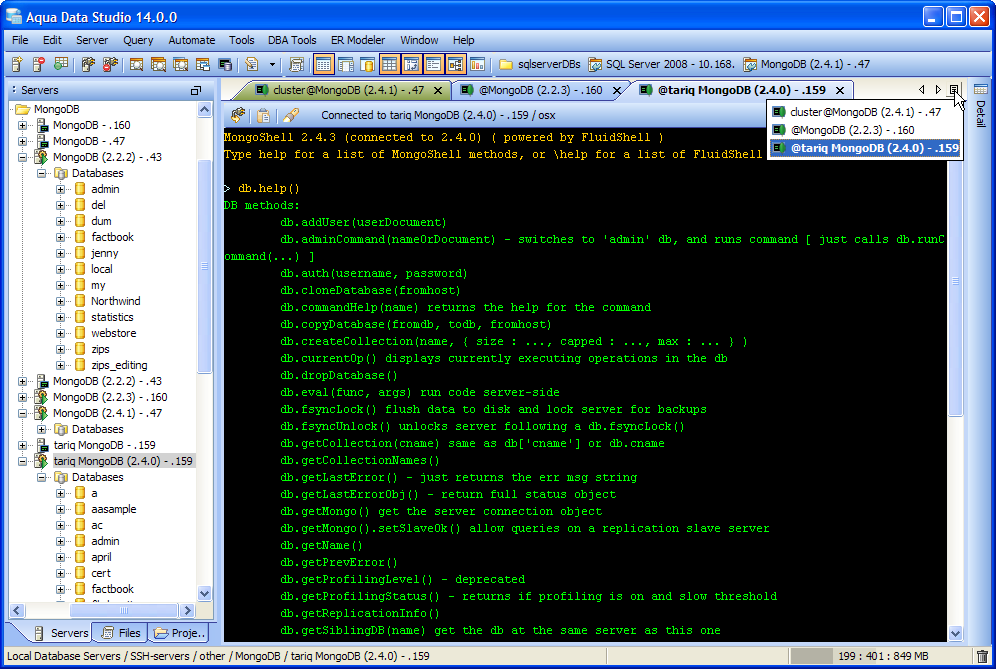Click the script editor pencil-on-page toolbar icon
The width and height of the screenshot is (996, 669).
coord(252,64)
